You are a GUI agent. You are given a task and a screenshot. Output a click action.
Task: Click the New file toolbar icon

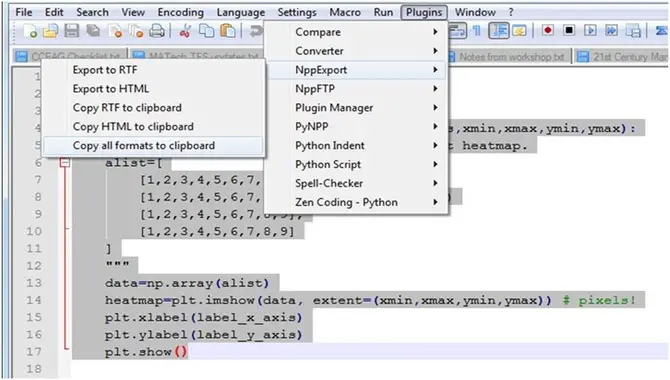(x=30, y=31)
